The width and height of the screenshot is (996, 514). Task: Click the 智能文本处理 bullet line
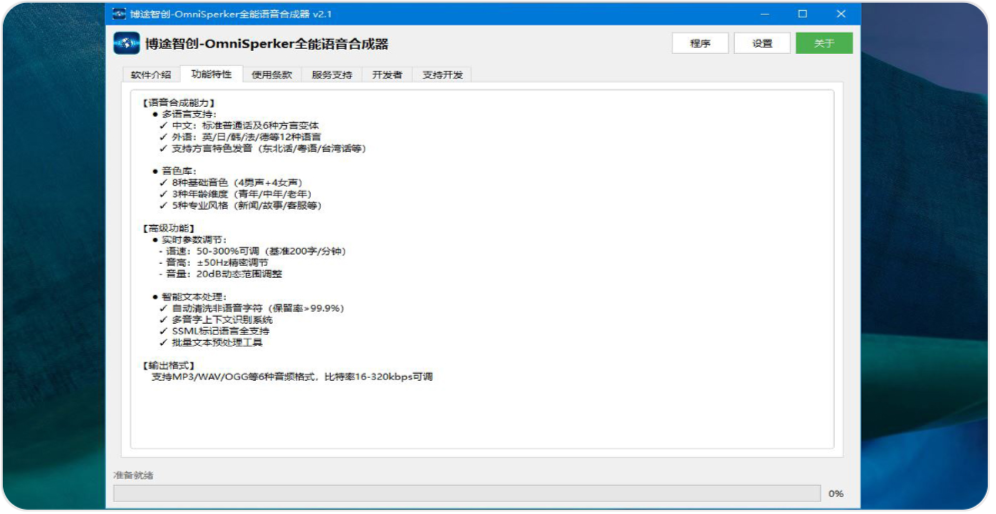click(x=189, y=297)
